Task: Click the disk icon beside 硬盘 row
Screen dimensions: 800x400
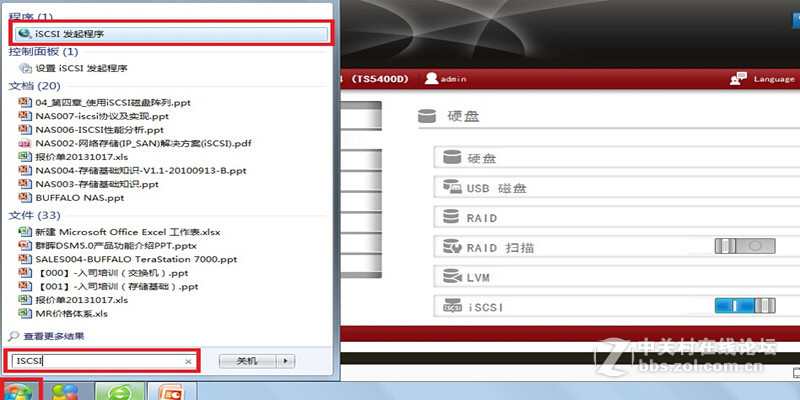Action: (452, 157)
